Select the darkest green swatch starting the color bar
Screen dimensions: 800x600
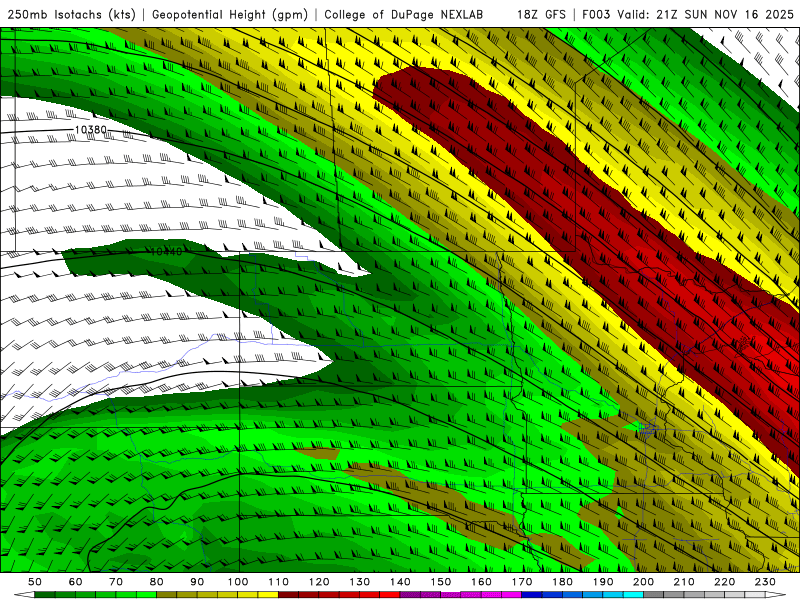click(x=45, y=594)
